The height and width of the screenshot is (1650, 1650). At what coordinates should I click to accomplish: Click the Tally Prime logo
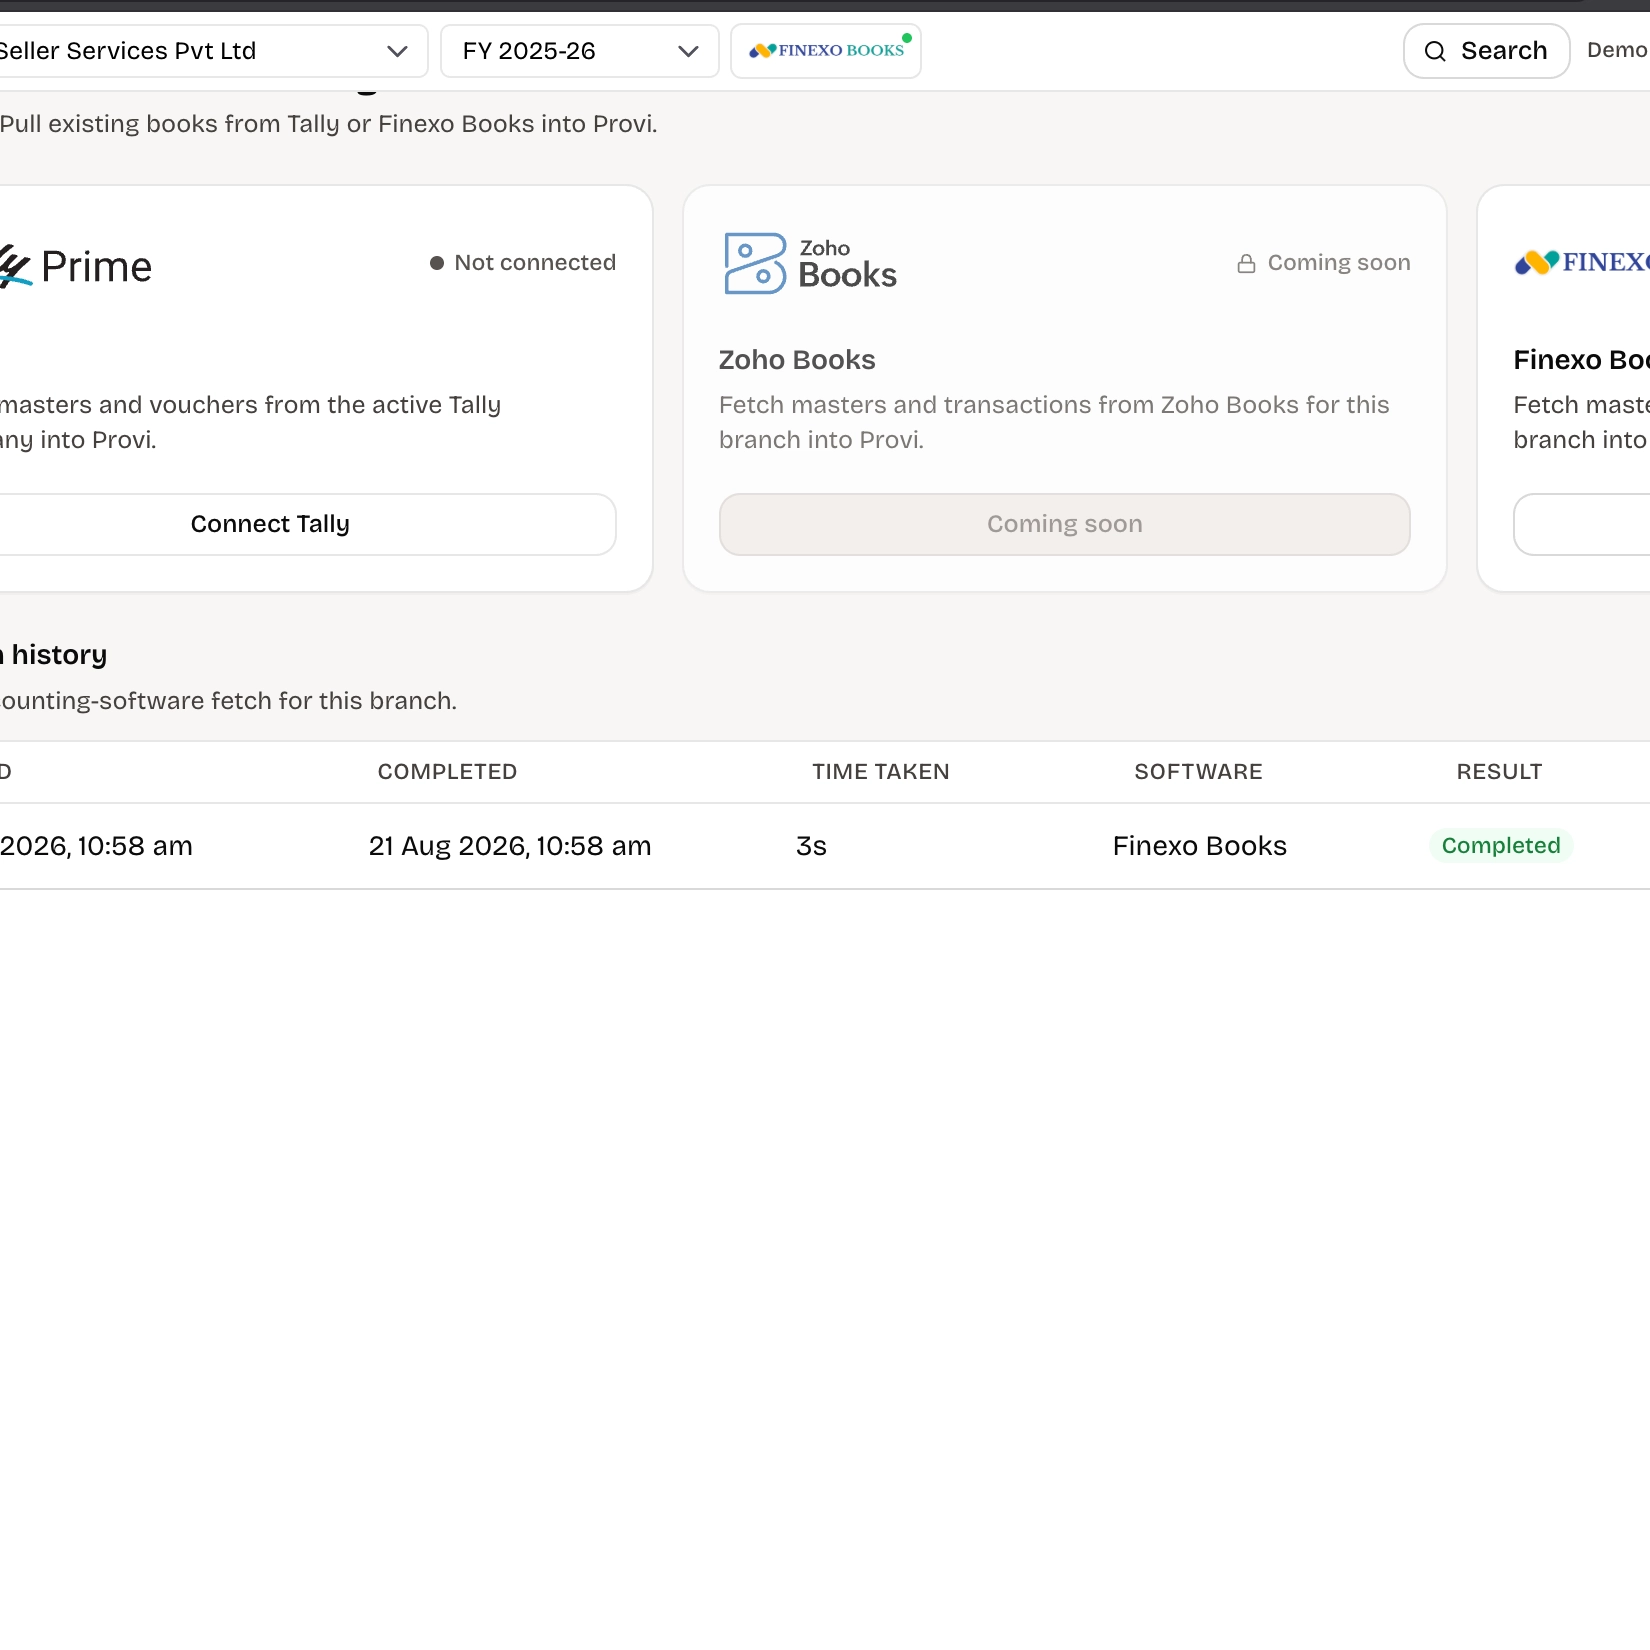(x=76, y=267)
